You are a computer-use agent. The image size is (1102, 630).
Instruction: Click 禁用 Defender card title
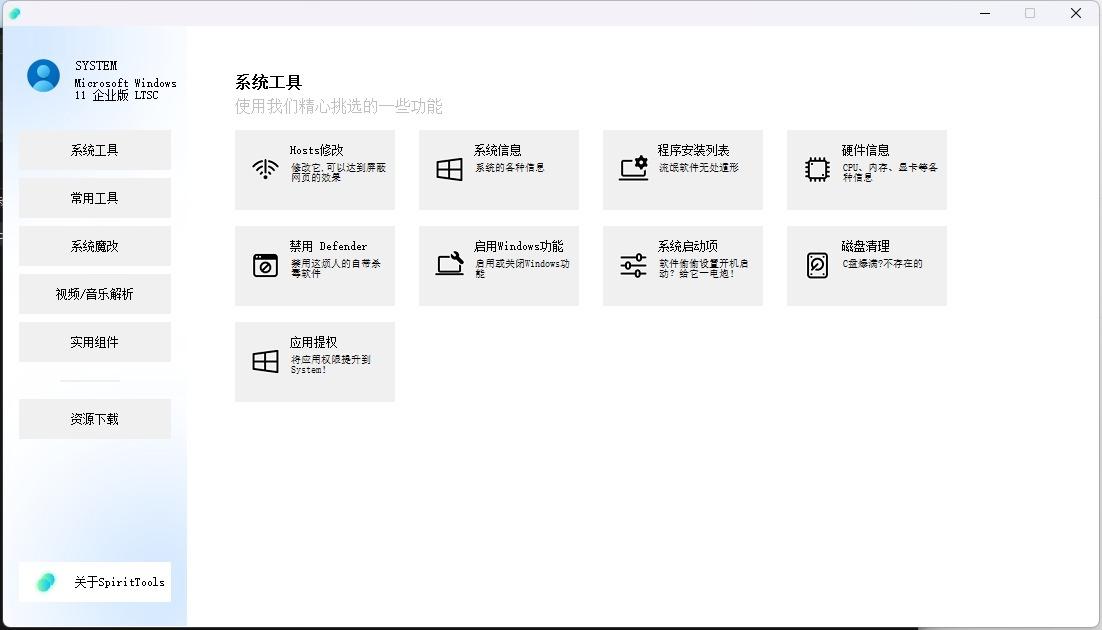tap(328, 246)
